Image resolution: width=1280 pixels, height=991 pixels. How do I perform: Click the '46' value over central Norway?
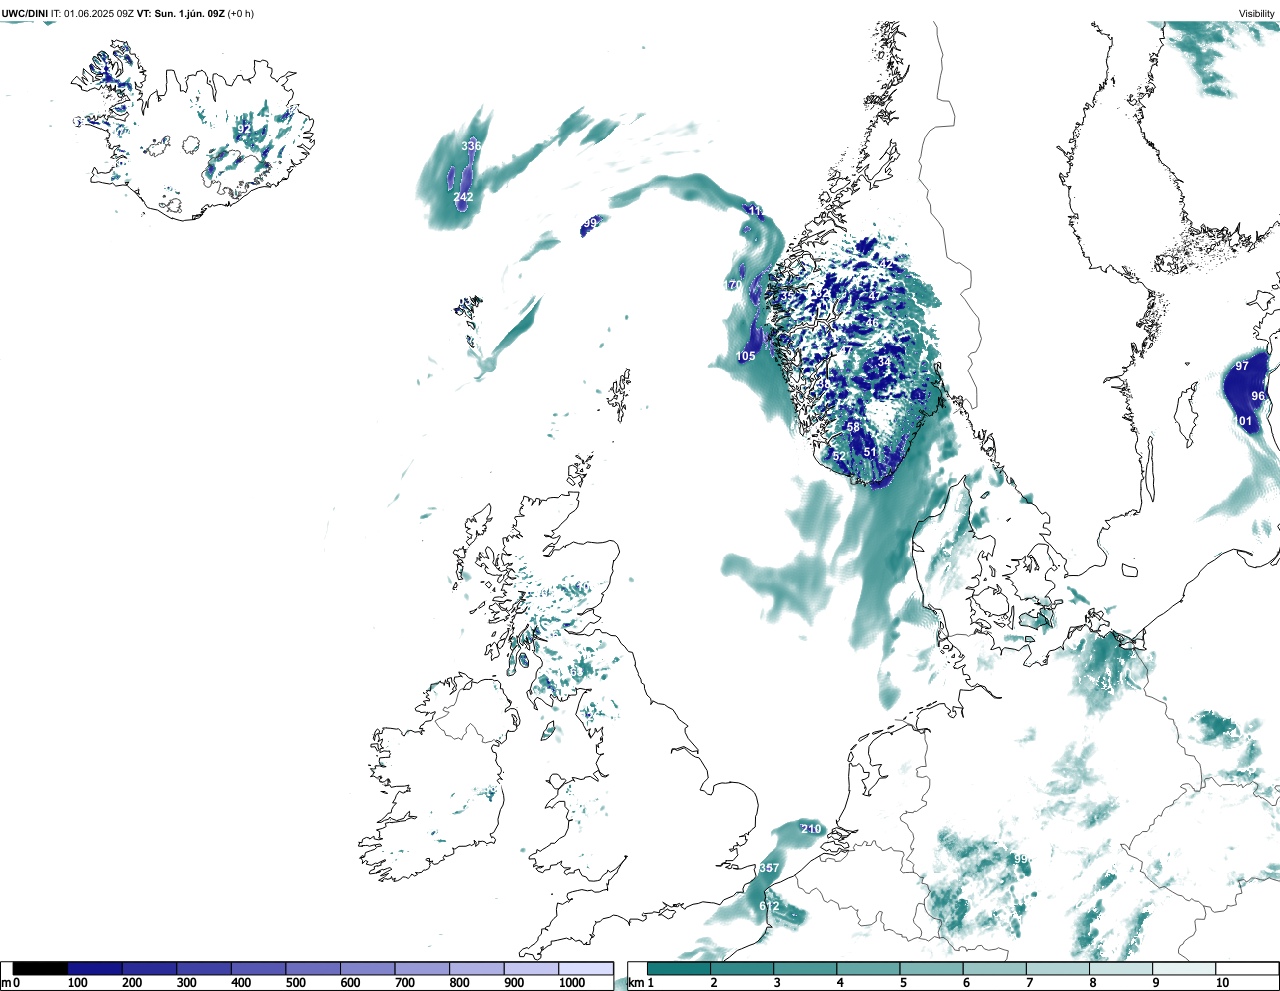coord(872,323)
